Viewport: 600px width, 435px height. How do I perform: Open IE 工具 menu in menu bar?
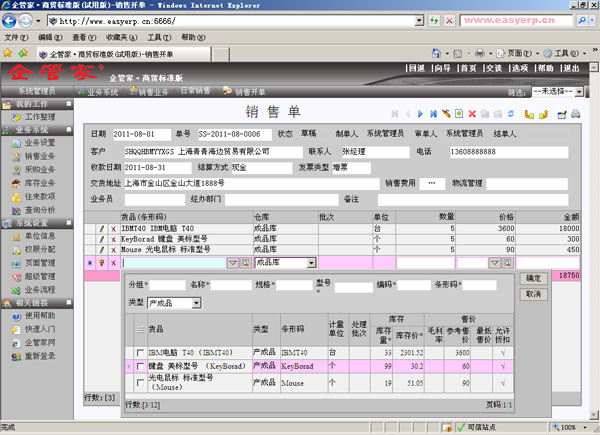[160, 37]
